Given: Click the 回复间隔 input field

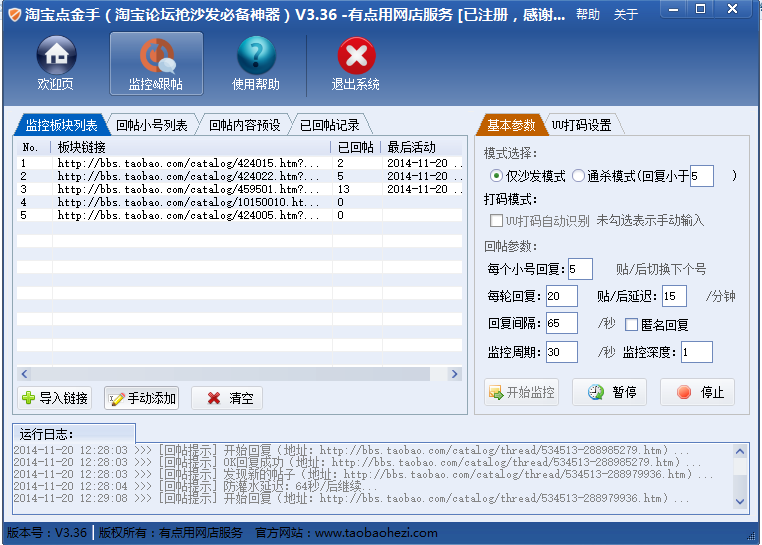Looking at the screenshot, I should coord(562,323).
